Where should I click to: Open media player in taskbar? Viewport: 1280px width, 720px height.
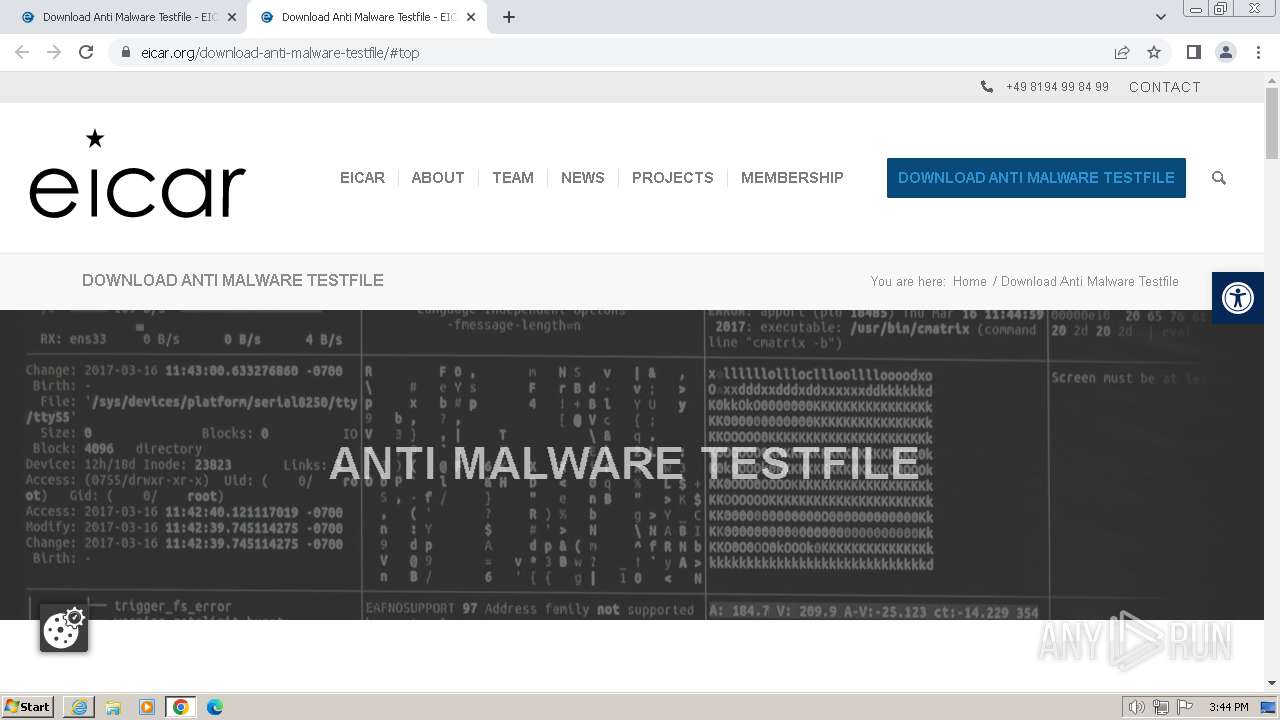pyautogui.click(x=147, y=707)
